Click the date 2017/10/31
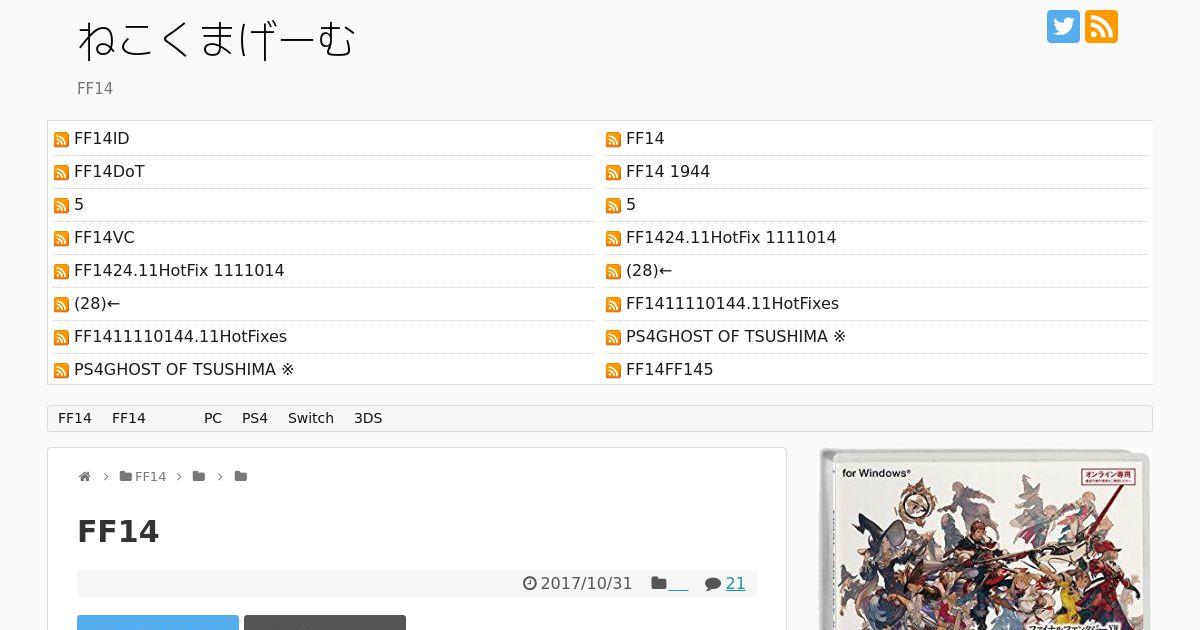Screen dimensions: 1200x630 pyautogui.click(x=586, y=583)
